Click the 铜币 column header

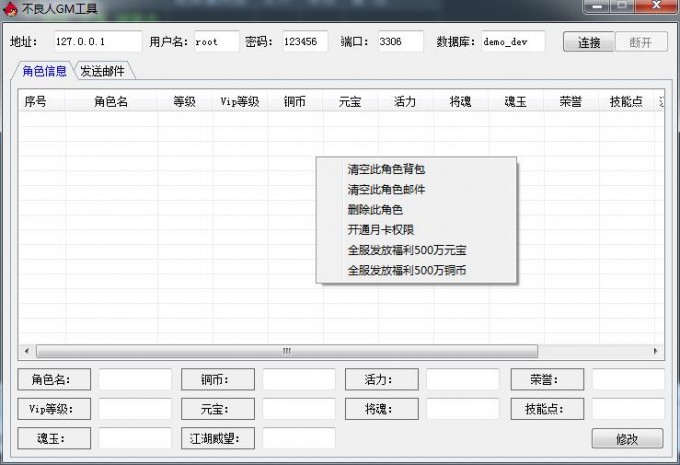(x=295, y=102)
